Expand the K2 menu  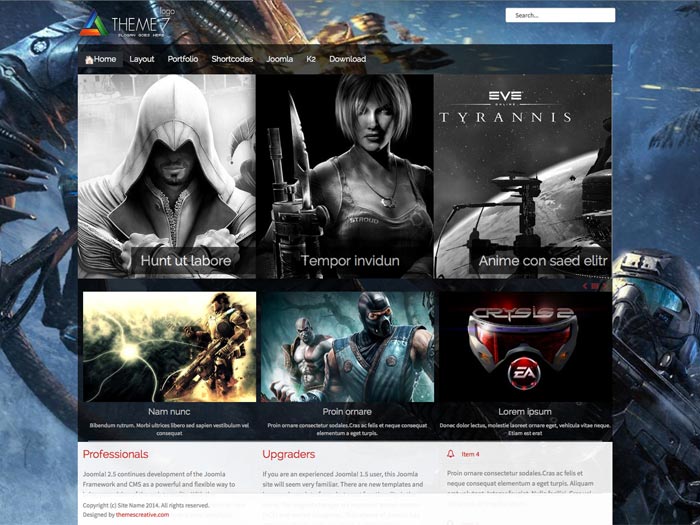(311, 60)
